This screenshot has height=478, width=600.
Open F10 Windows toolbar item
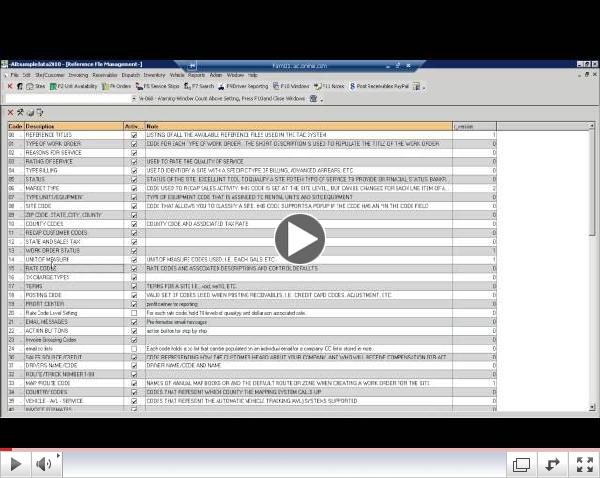291,86
